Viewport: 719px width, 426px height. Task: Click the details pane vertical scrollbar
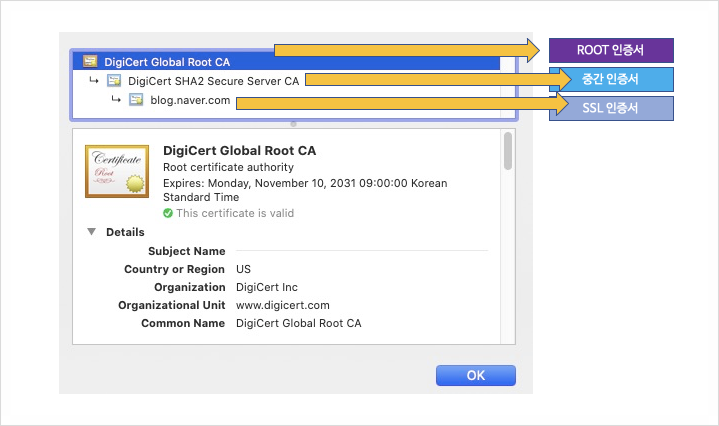pyautogui.click(x=508, y=151)
